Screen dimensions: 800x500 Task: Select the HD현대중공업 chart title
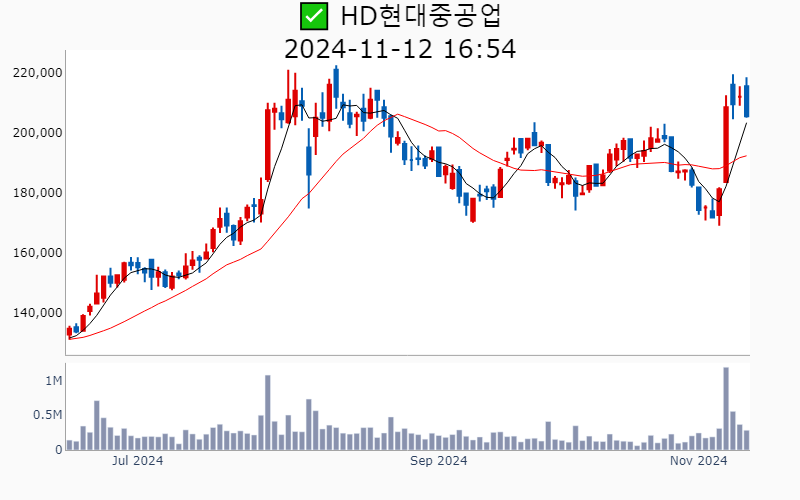(421, 16)
